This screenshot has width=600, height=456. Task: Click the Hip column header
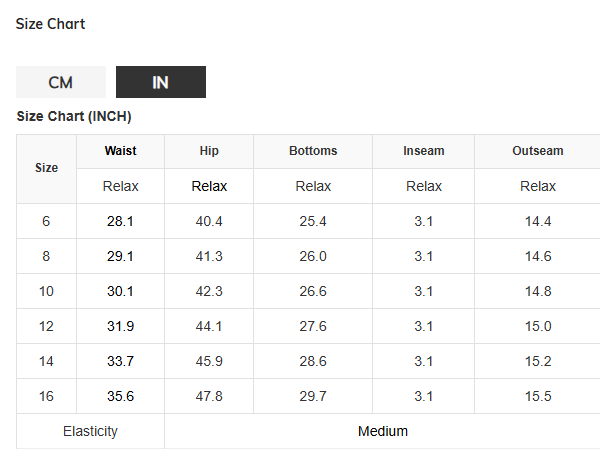tap(209, 151)
